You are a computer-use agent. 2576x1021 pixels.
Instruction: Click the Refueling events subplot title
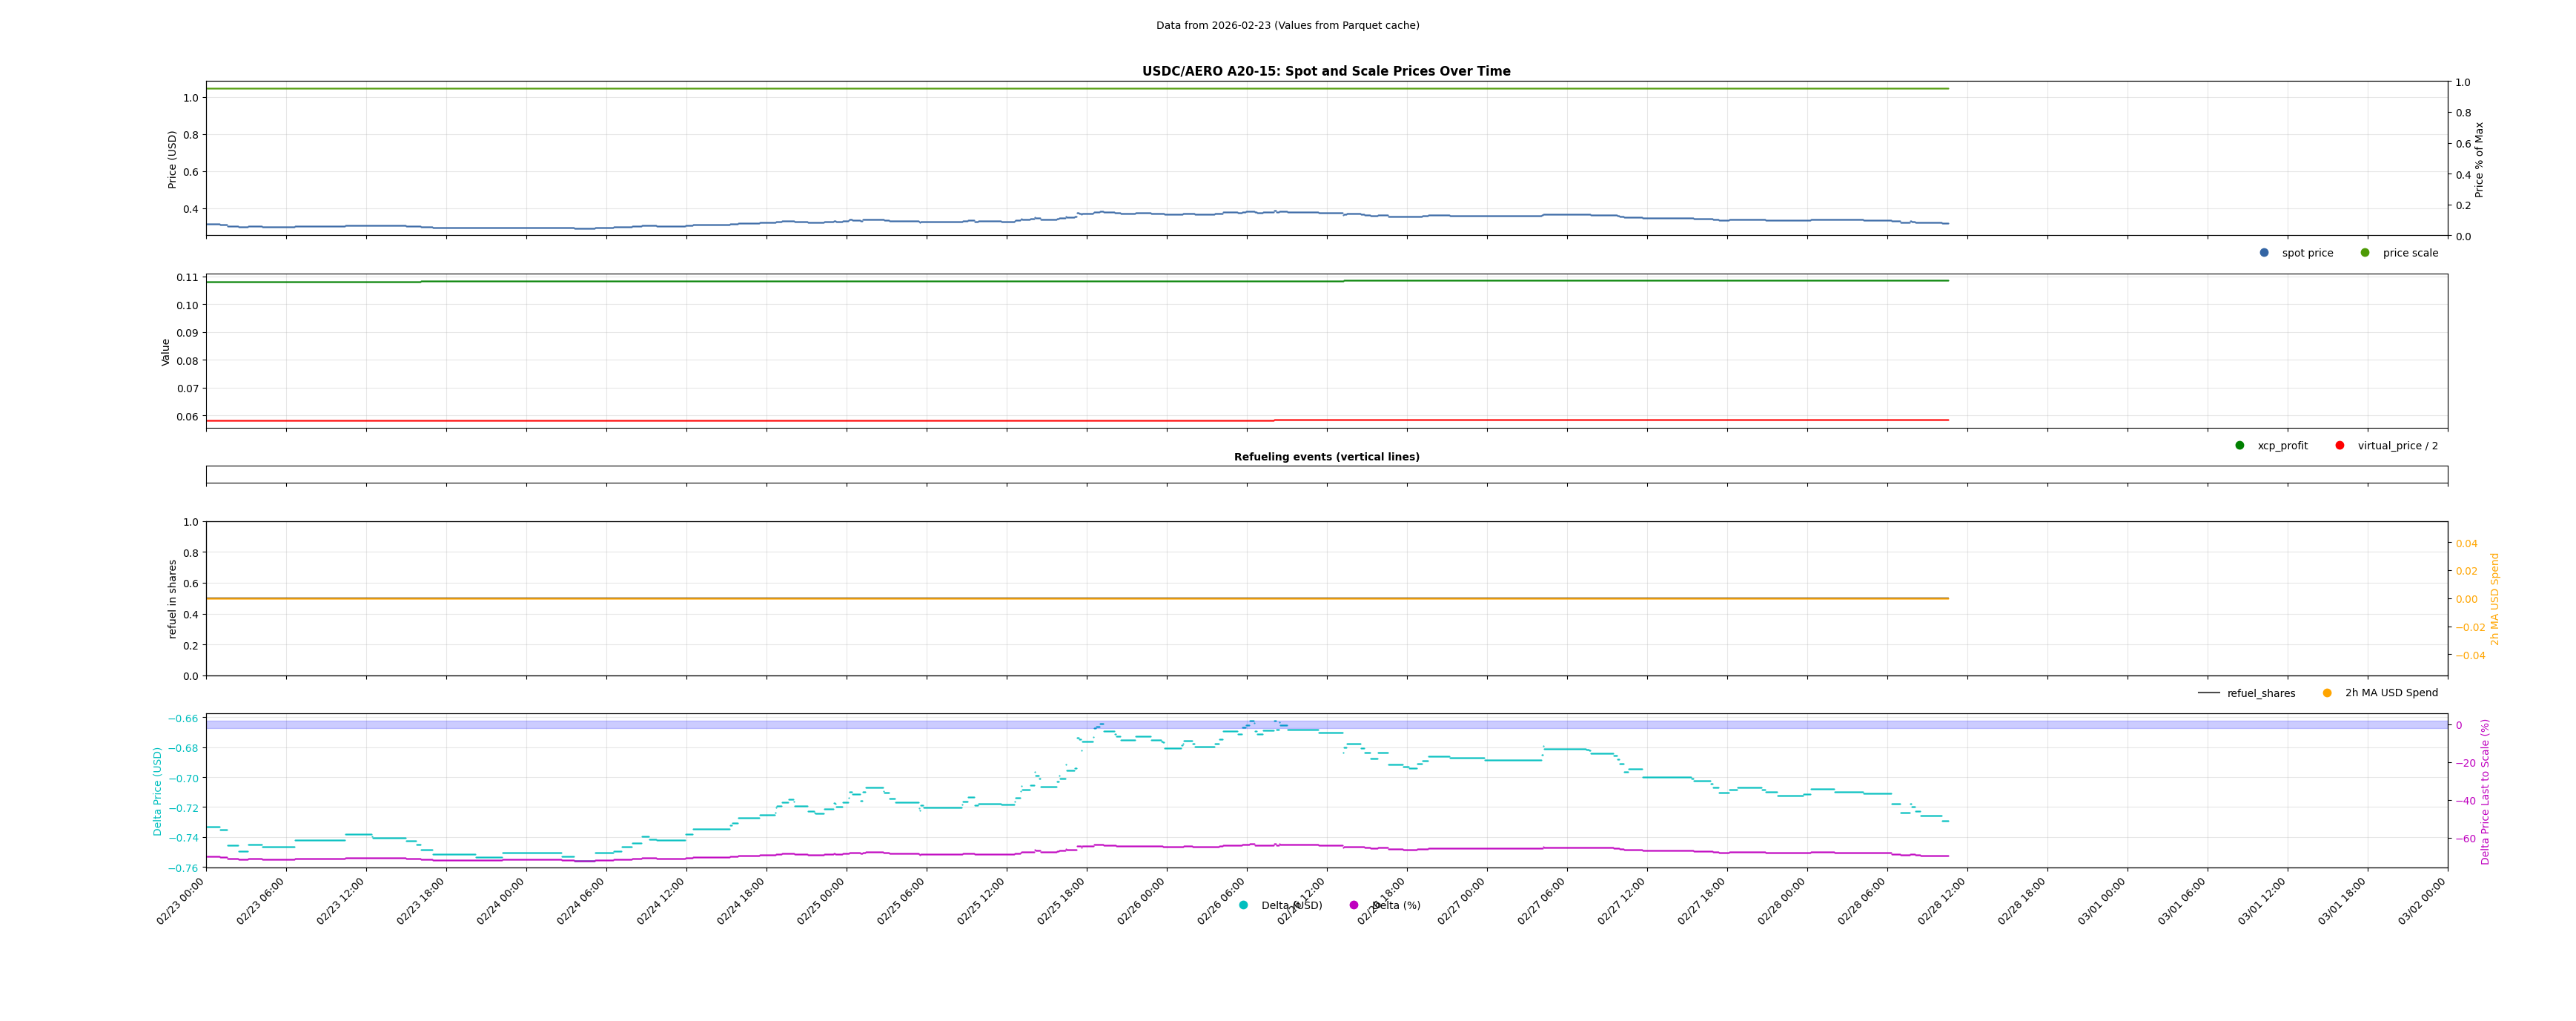[1326, 457]
